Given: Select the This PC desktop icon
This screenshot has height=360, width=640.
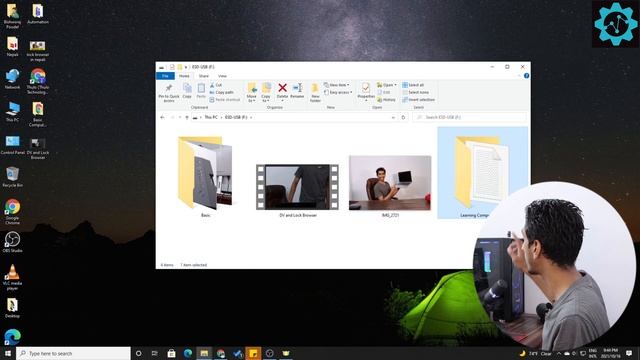Looking at the screenshot, I should 13,111.
